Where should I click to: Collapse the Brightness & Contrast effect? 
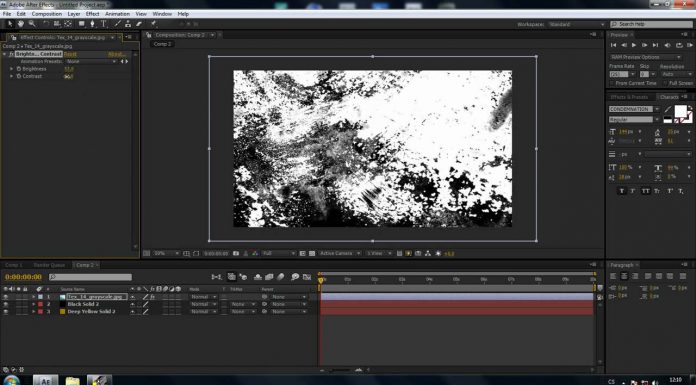tap(4, 54)
